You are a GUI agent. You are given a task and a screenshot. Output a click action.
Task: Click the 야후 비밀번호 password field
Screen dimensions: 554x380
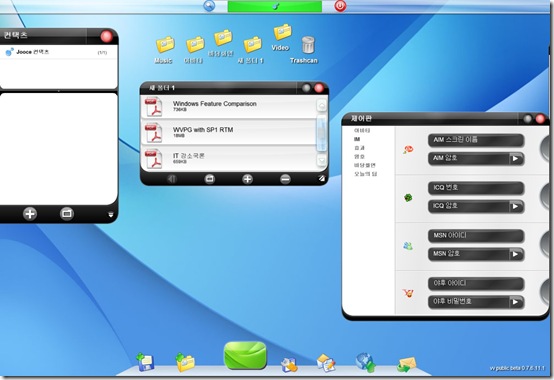[x=468, y=302]
